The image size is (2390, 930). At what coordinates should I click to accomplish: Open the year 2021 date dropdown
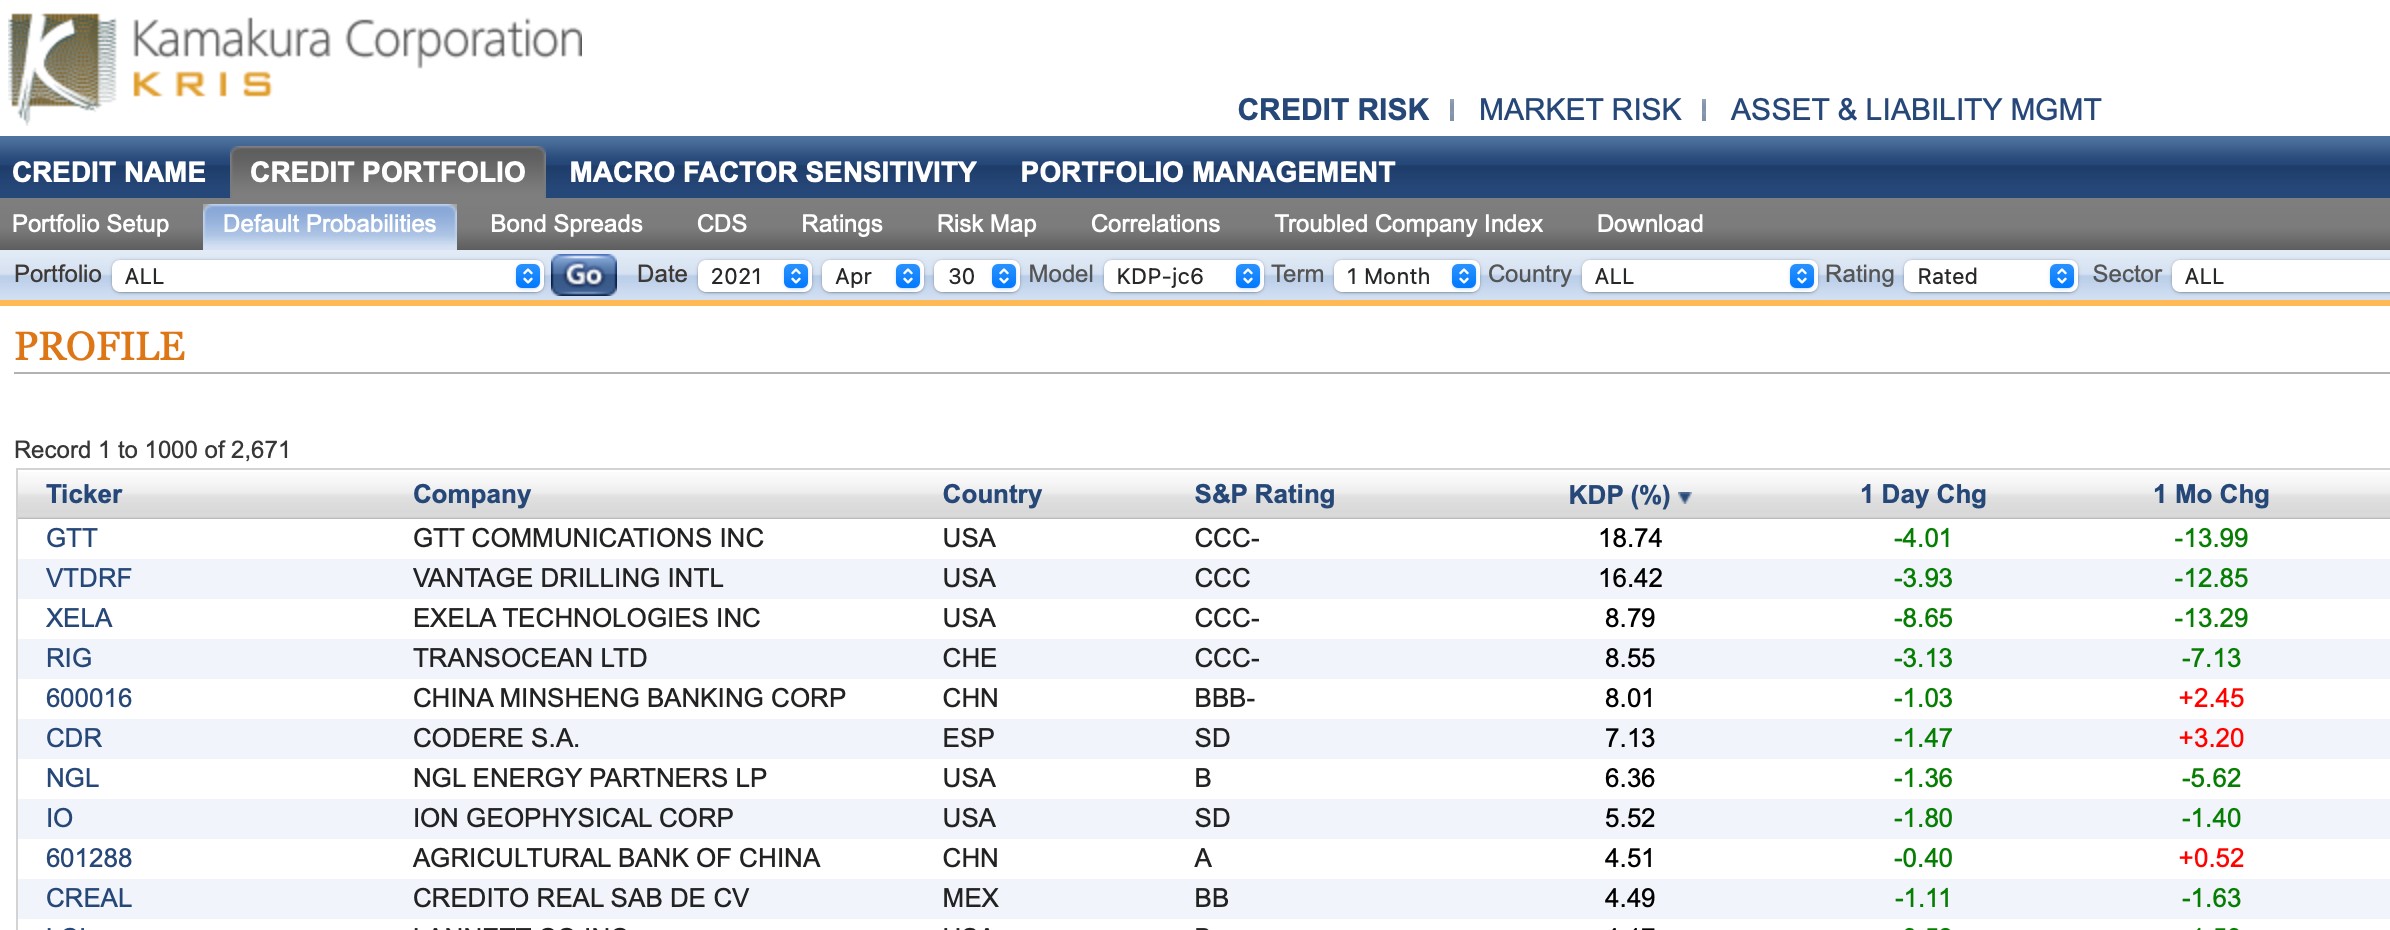pos(755,276)
